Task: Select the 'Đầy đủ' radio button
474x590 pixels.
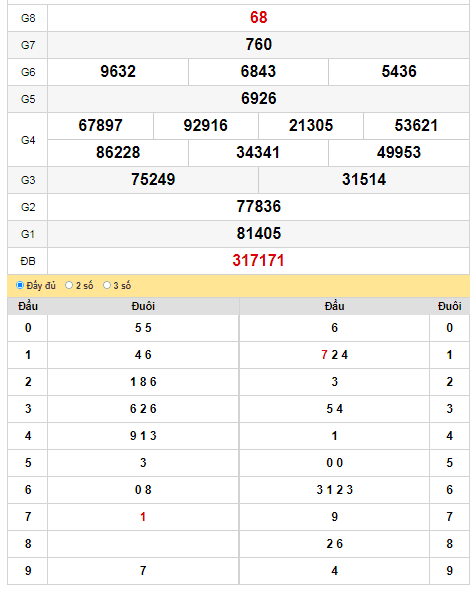Action: point(20,285)
